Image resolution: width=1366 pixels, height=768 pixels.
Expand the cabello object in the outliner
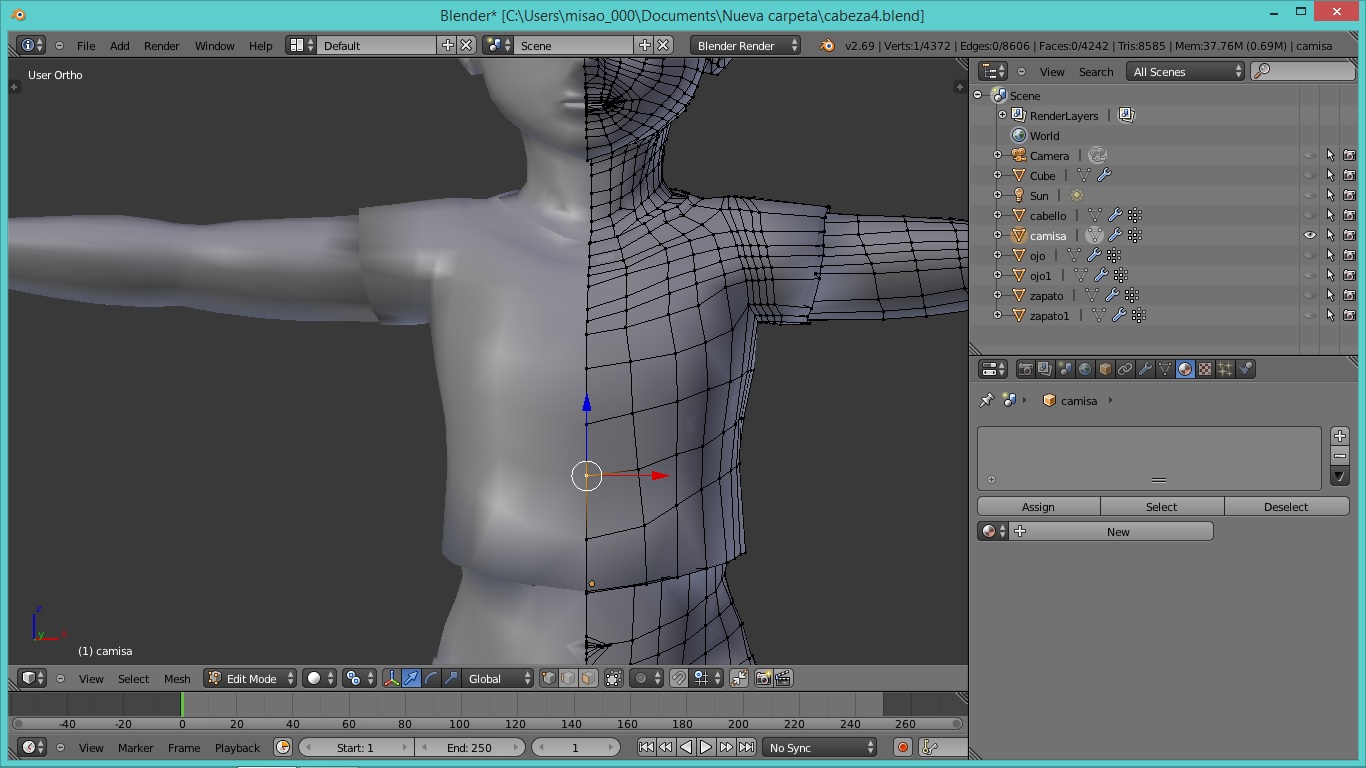coord(997,215)
